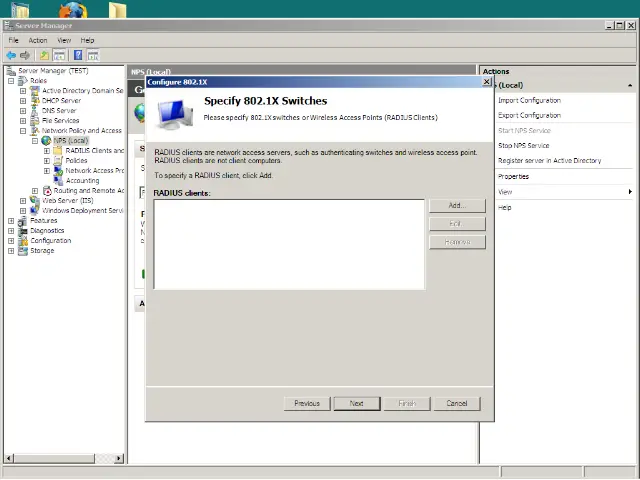This screenshot has width=640, height=480.
Task: Expand the Web Server (IIS) node
Action: pyautogui.click(x=23, y=201)
